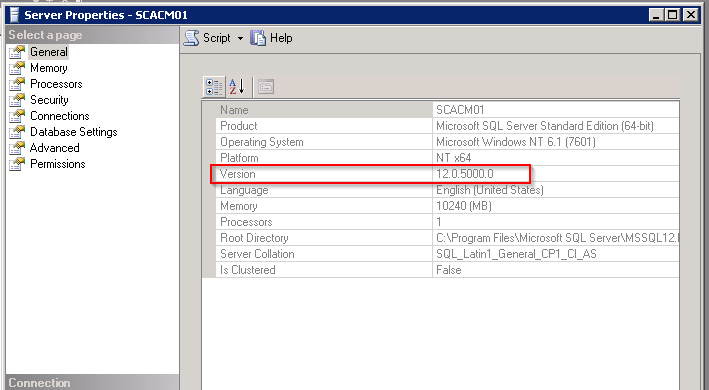
Task: Open the Permissions page
Action: [57, 164]
